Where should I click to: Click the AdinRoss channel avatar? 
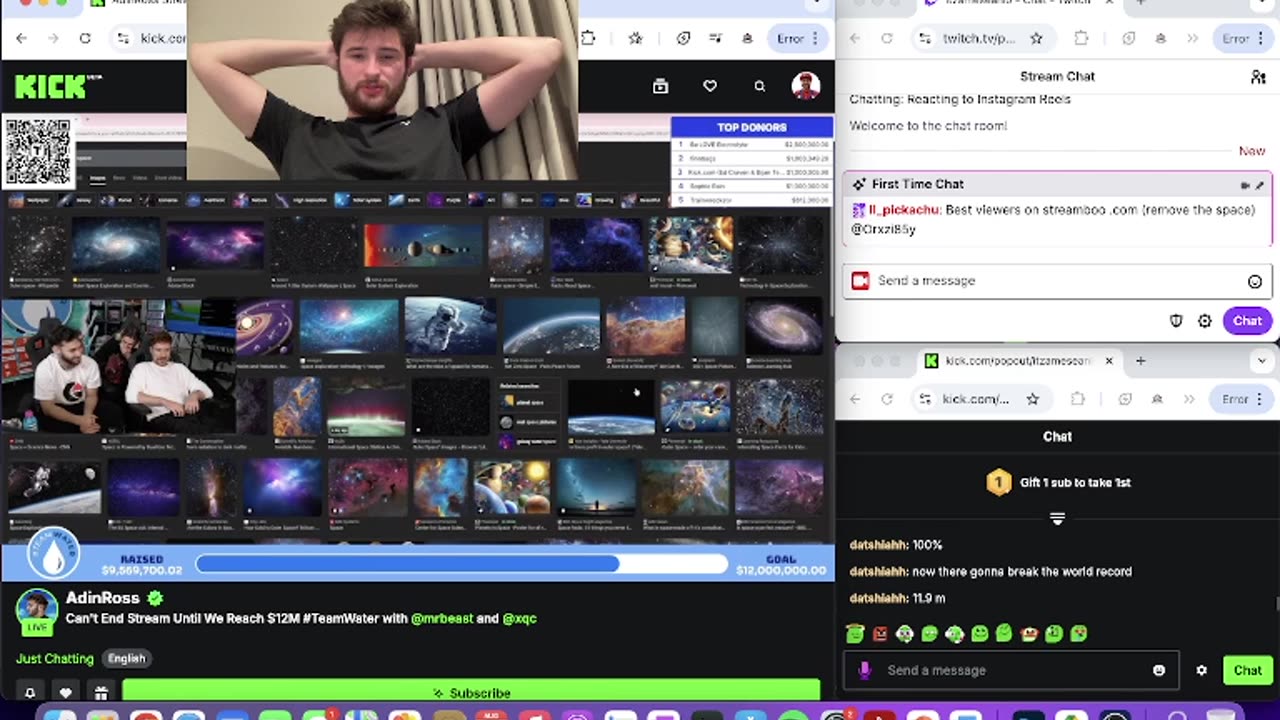(37, 609)
